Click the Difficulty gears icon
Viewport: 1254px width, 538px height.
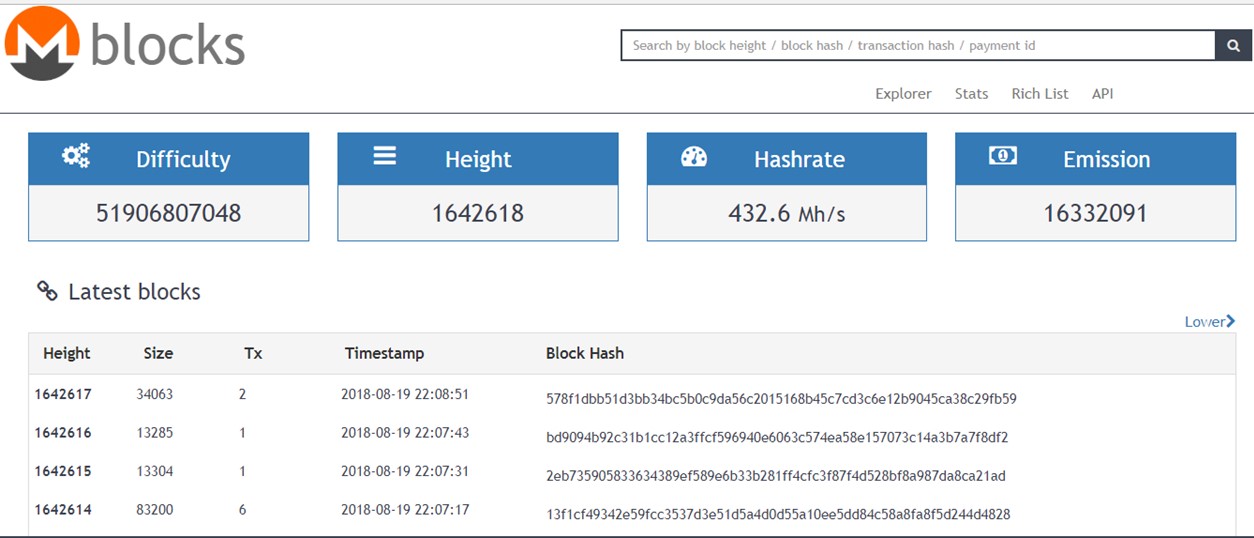[x=76, y=156]
